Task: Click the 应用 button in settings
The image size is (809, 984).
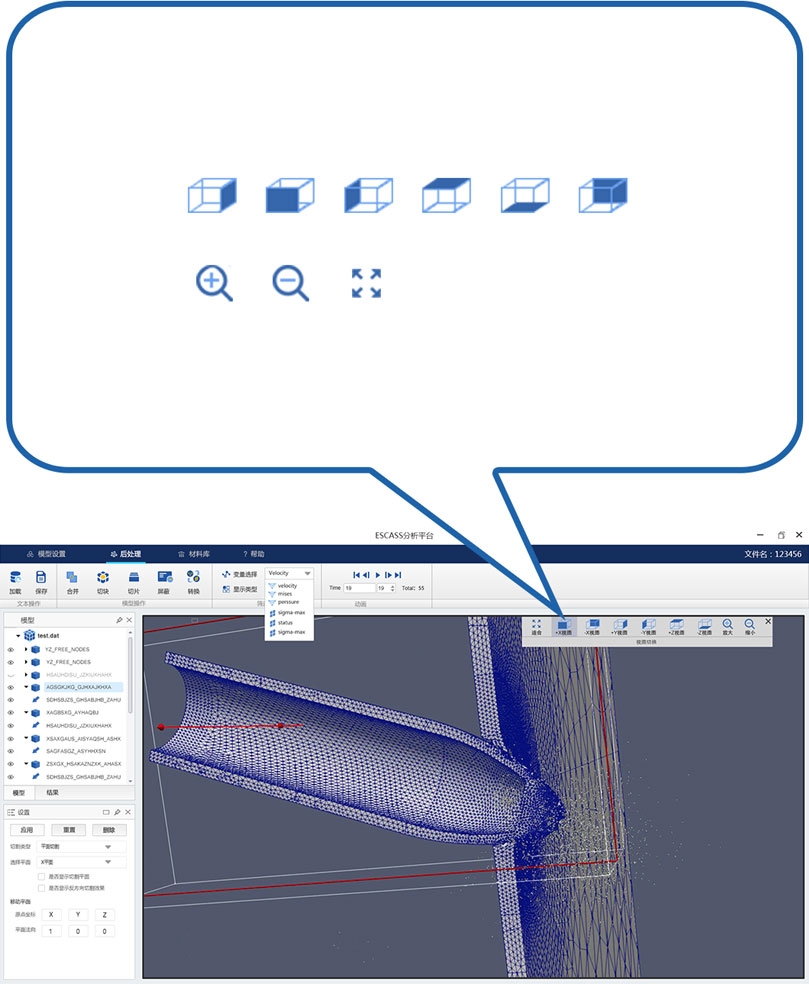Action: click(28, 830)
